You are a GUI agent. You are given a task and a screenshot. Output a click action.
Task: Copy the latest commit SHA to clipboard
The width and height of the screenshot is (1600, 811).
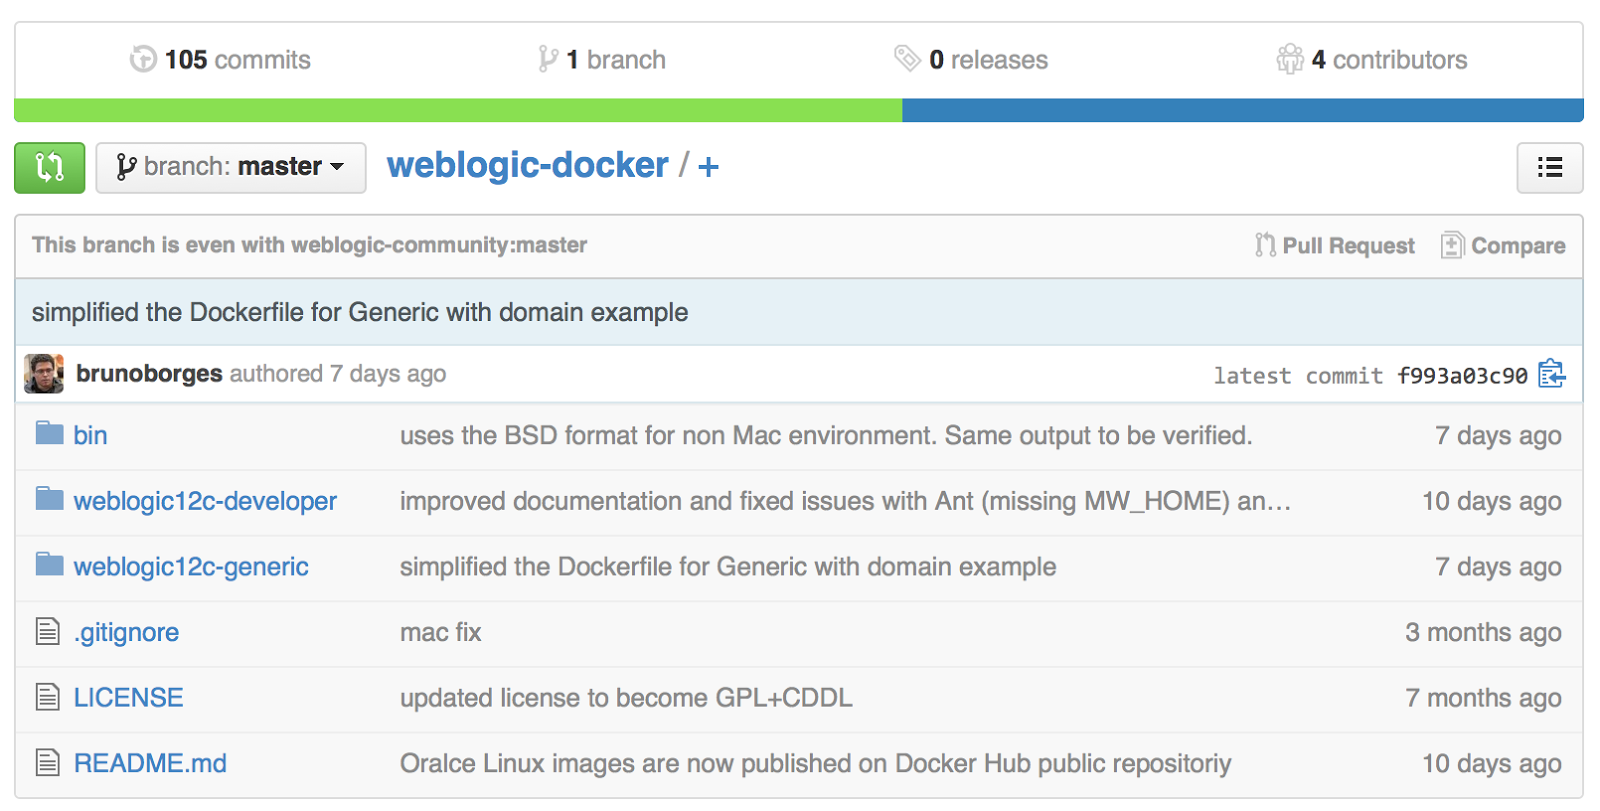(1551, 374)
